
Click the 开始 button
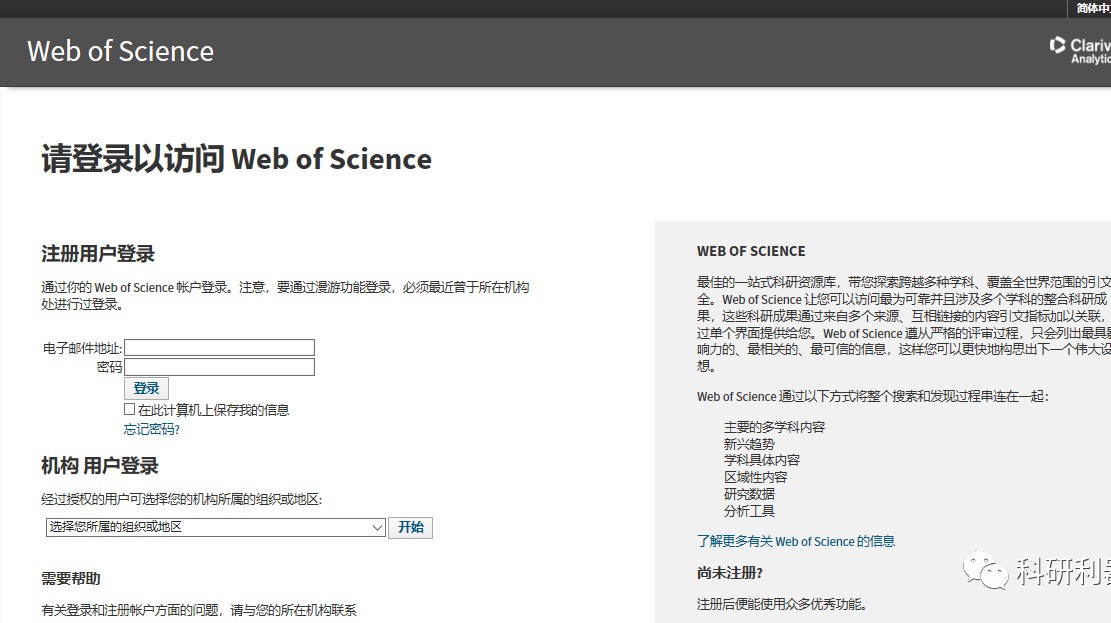tap(410, 527)
